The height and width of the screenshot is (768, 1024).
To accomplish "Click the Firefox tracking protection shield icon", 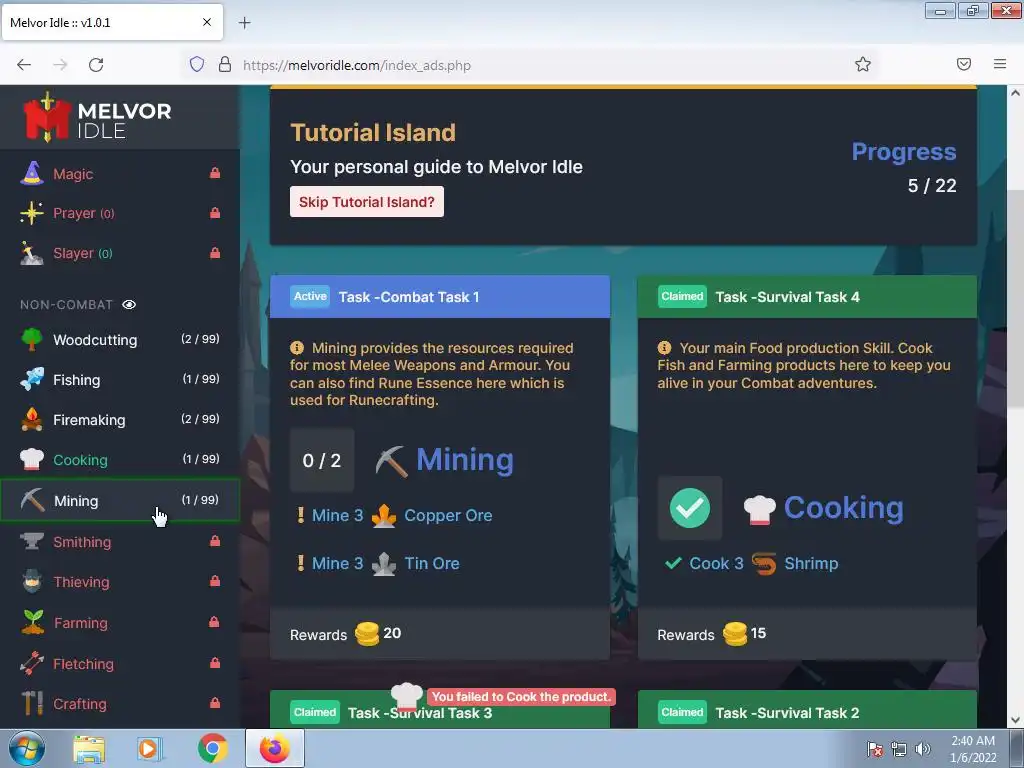I will pyautogui.click(x=197, y=64).
